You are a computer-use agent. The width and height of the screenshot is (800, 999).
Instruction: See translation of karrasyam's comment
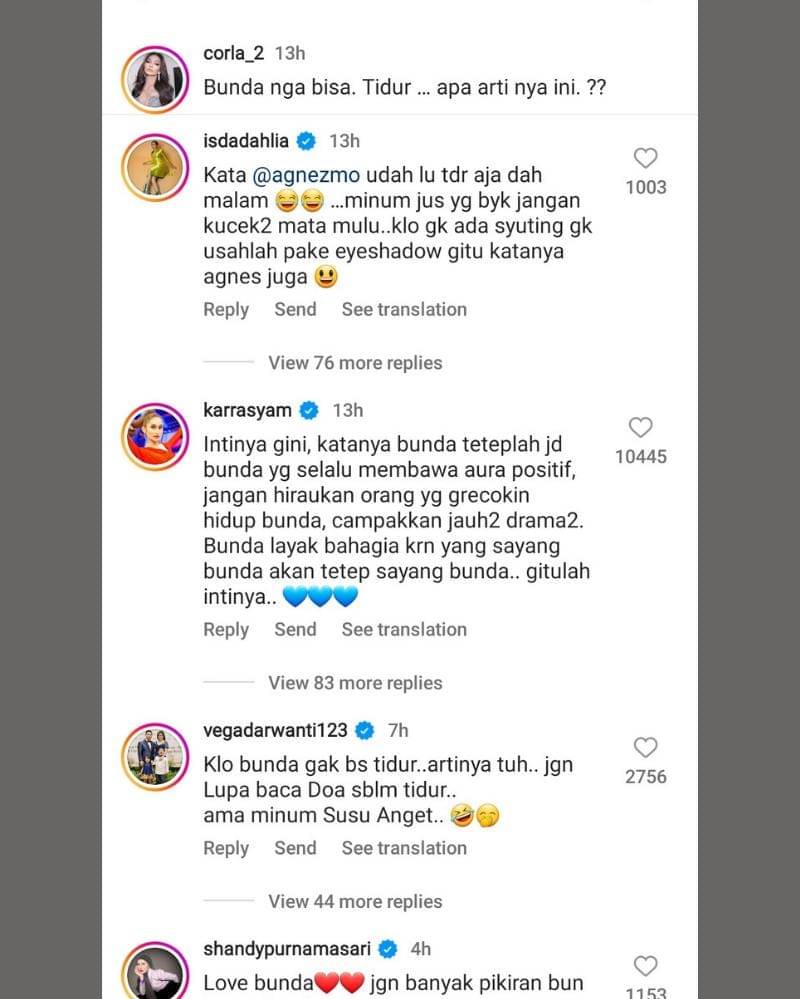pos(404,629)
